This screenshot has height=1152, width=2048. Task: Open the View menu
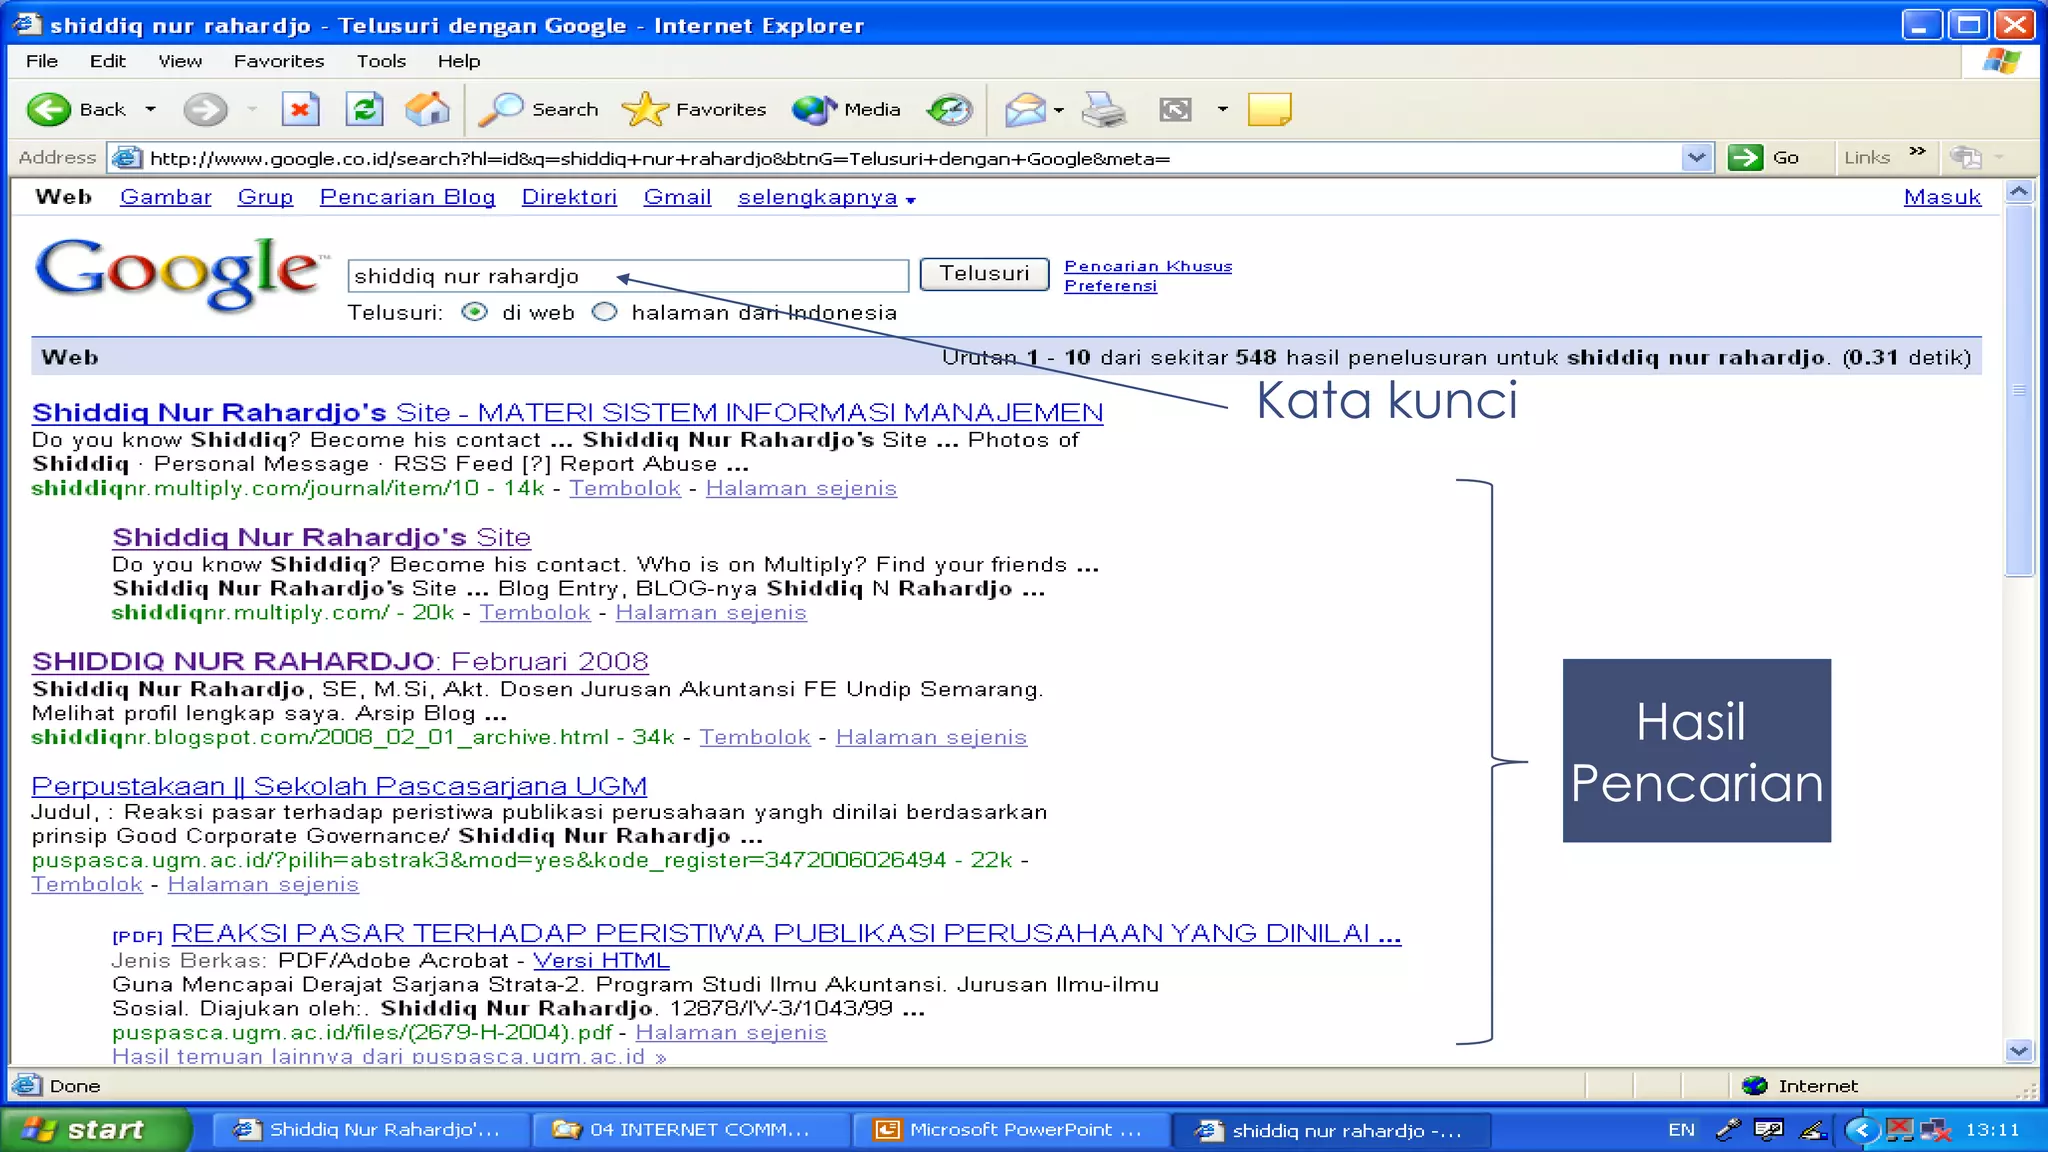point(180,61)
